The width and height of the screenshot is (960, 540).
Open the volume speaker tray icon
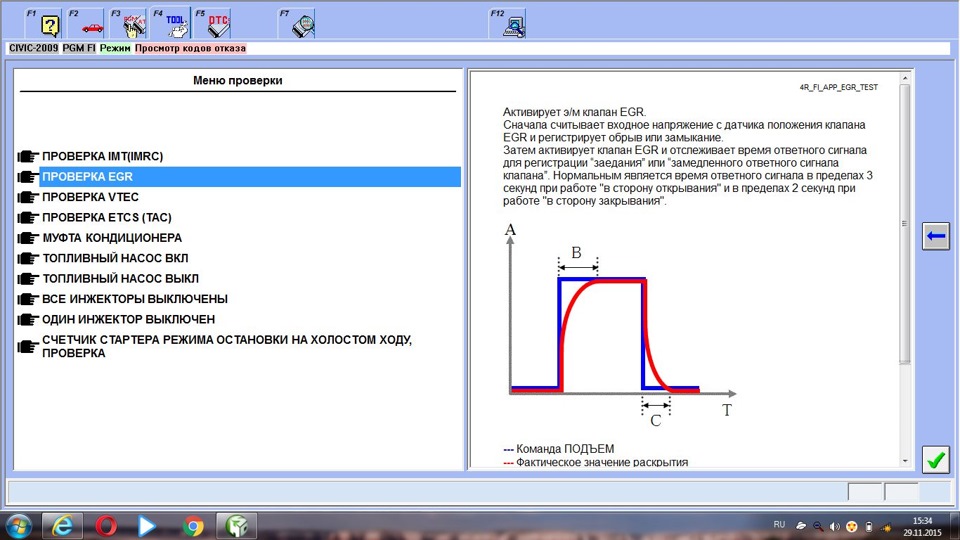pyautogui.click(x=834, y=527)
